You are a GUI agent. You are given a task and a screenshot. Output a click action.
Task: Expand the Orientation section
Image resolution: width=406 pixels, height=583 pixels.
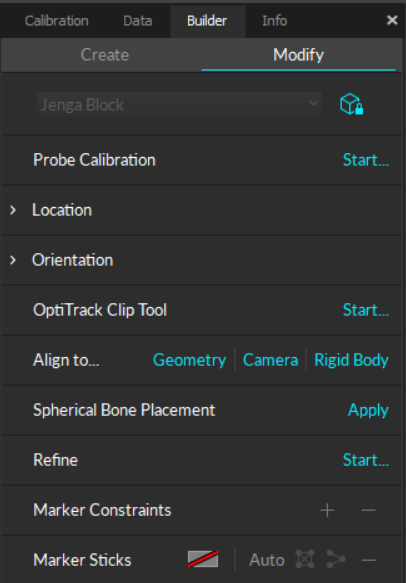(13, 260)
